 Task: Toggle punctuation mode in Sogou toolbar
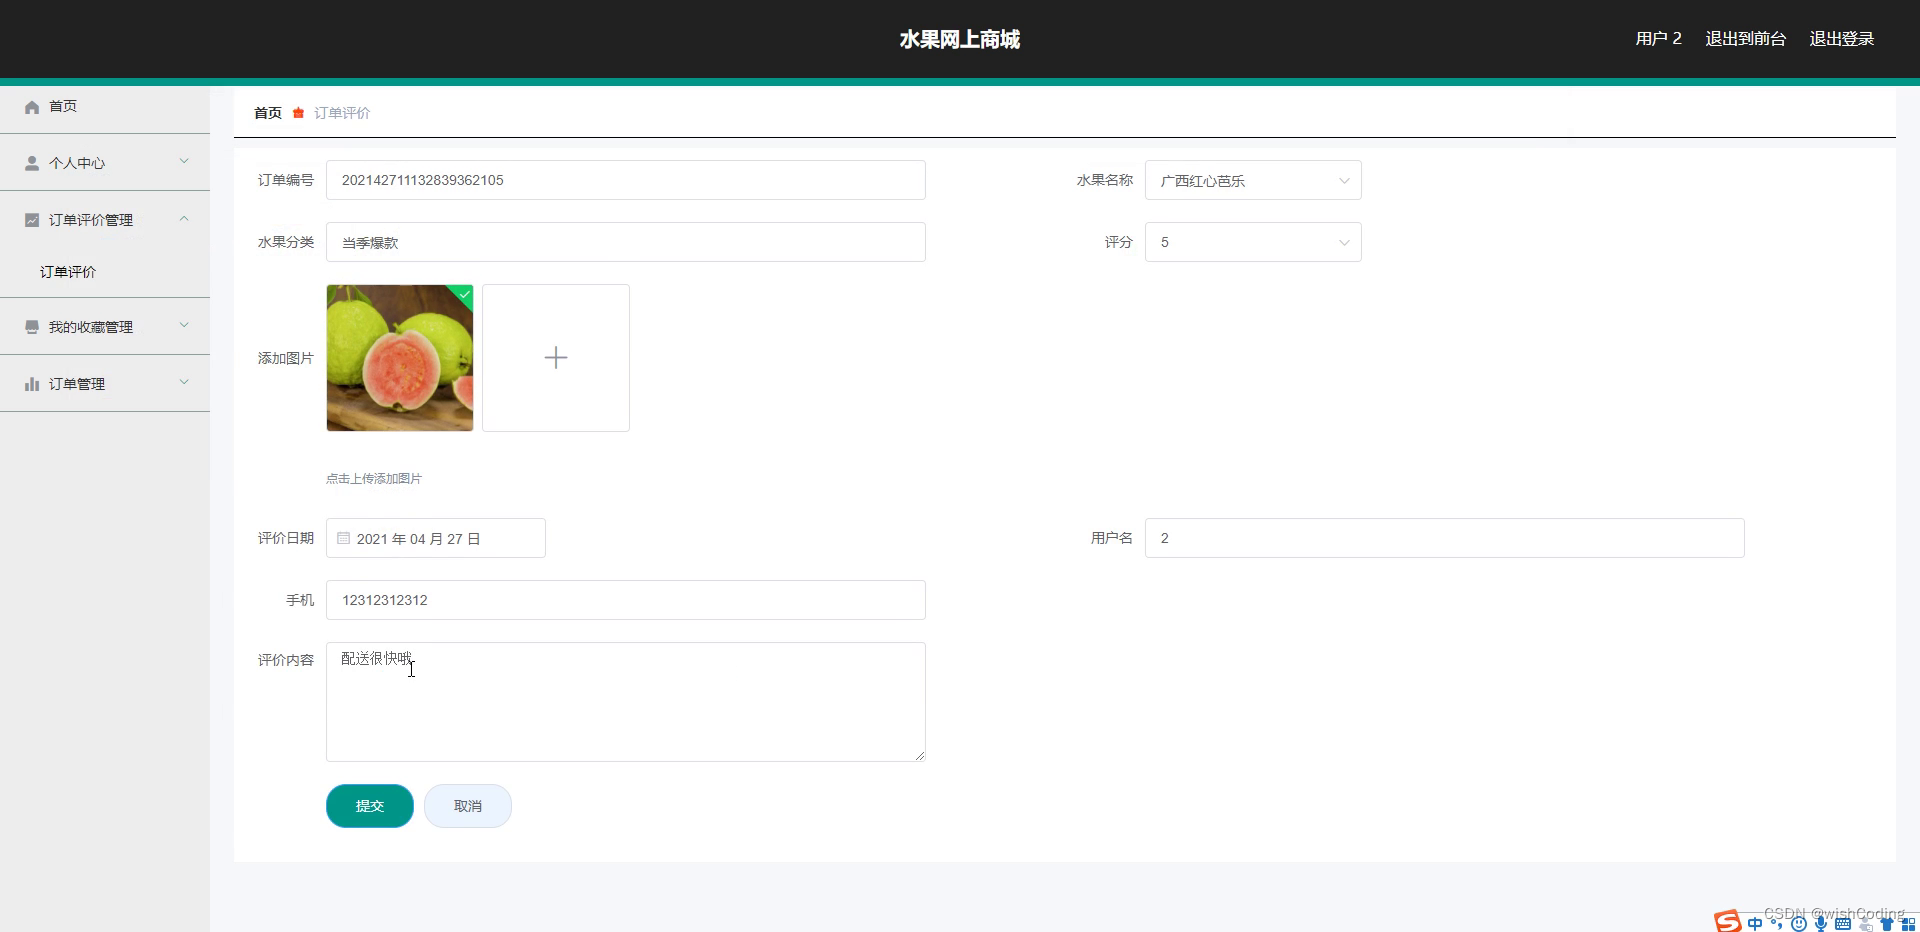pos(1777,923)
